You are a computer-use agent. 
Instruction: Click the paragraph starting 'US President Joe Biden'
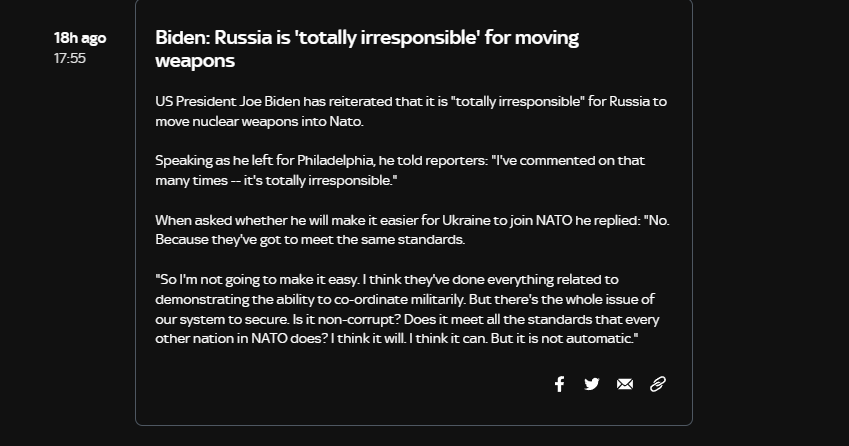click(x=411, y=111)
